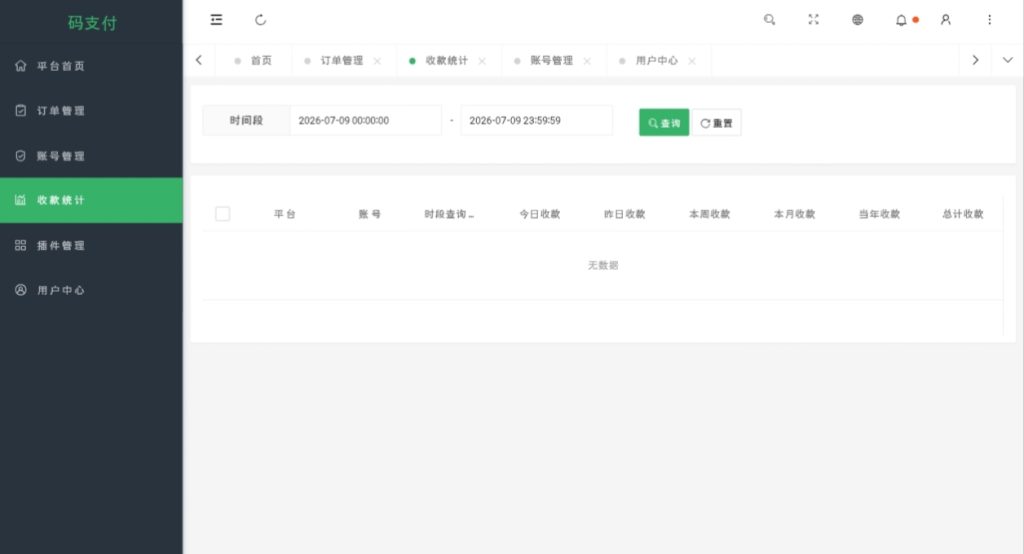Click the 昨日收款 column header
The image size is (1024, 554).
624,214
